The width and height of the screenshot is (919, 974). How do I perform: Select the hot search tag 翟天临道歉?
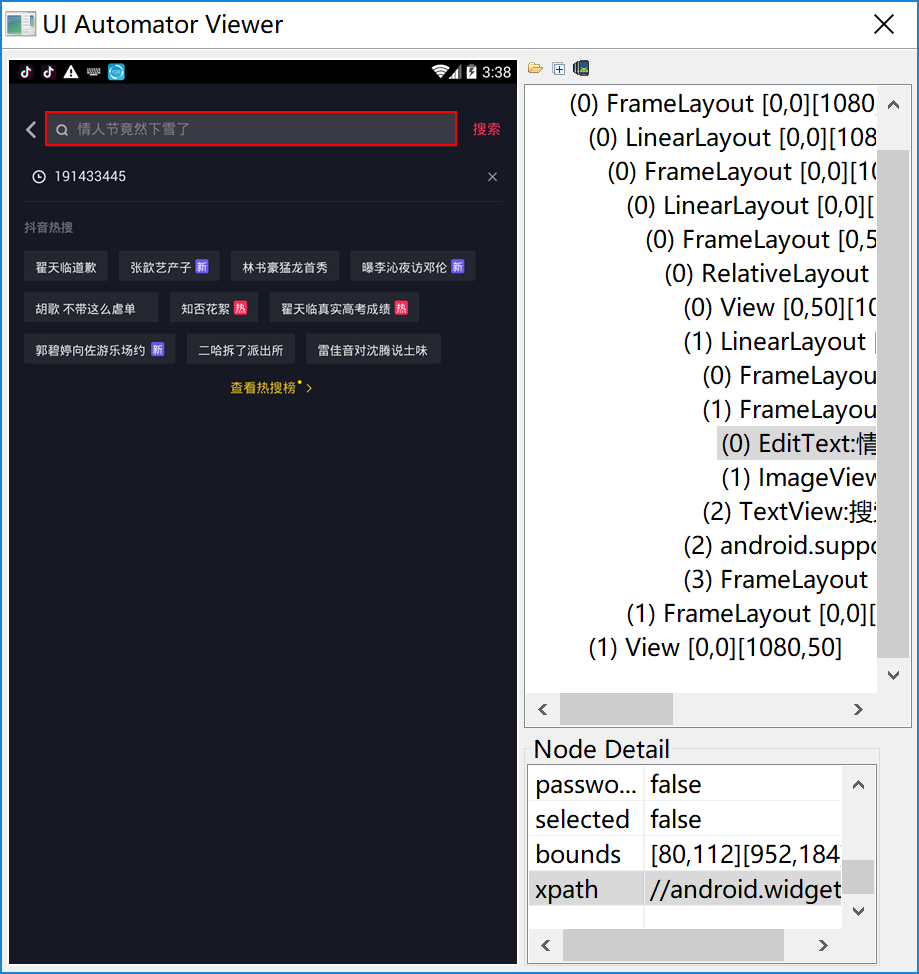point(66,266)
